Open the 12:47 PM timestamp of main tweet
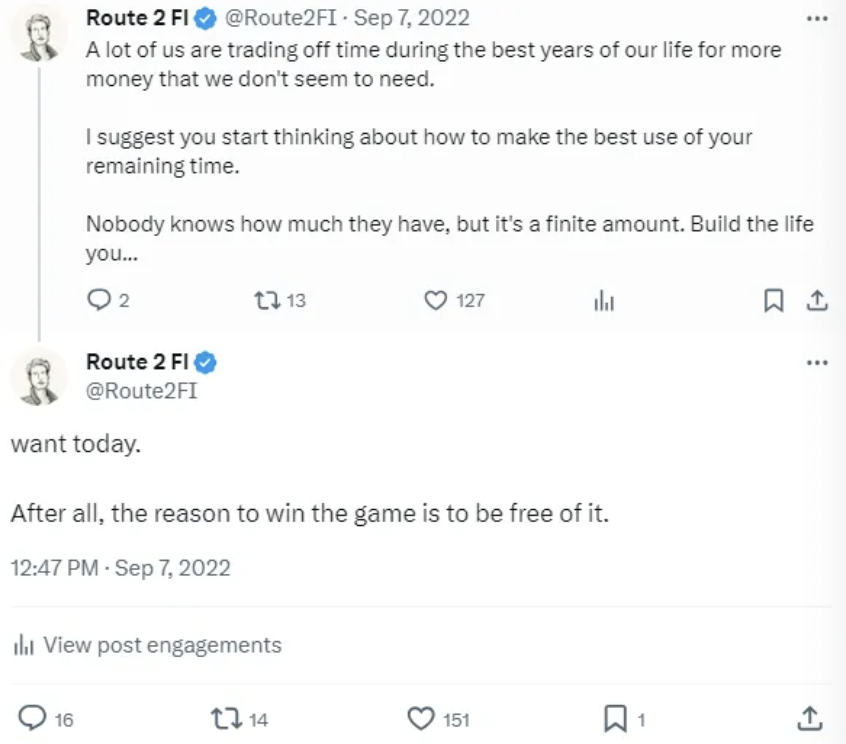This screenshot has height=744, width=846. point(54,568)
